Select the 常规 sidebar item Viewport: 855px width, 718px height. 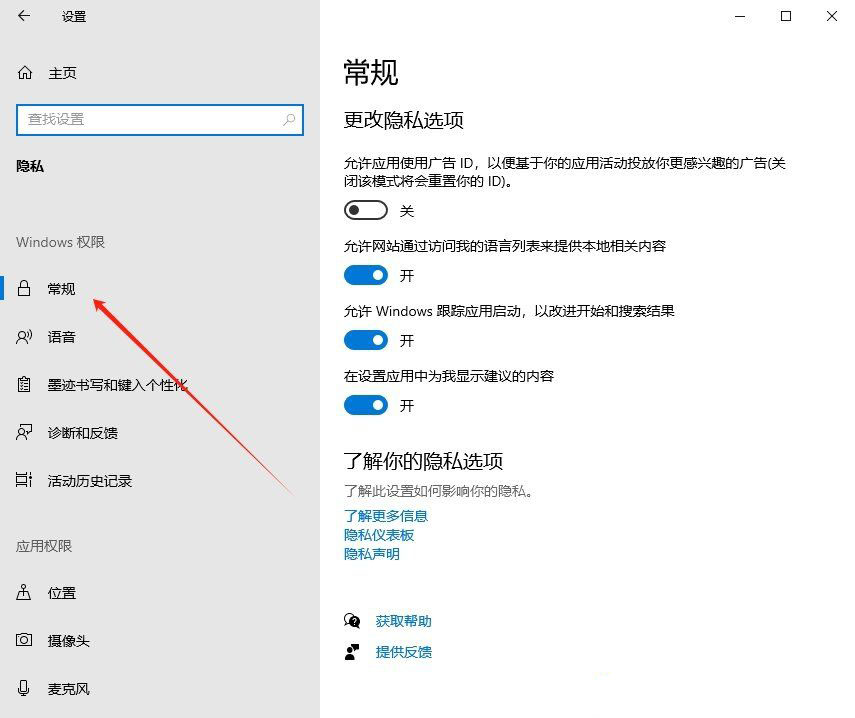tap(59, 288)
